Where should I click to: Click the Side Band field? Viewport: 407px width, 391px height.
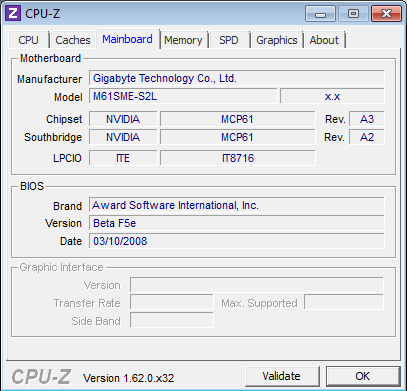[172, 320]
